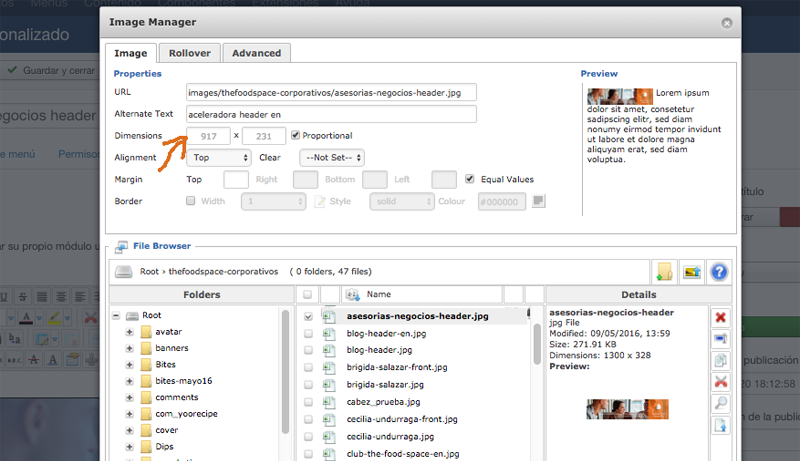Sort files by the Name column header
The image size is (800, 461).
click(x=379, y=294)
